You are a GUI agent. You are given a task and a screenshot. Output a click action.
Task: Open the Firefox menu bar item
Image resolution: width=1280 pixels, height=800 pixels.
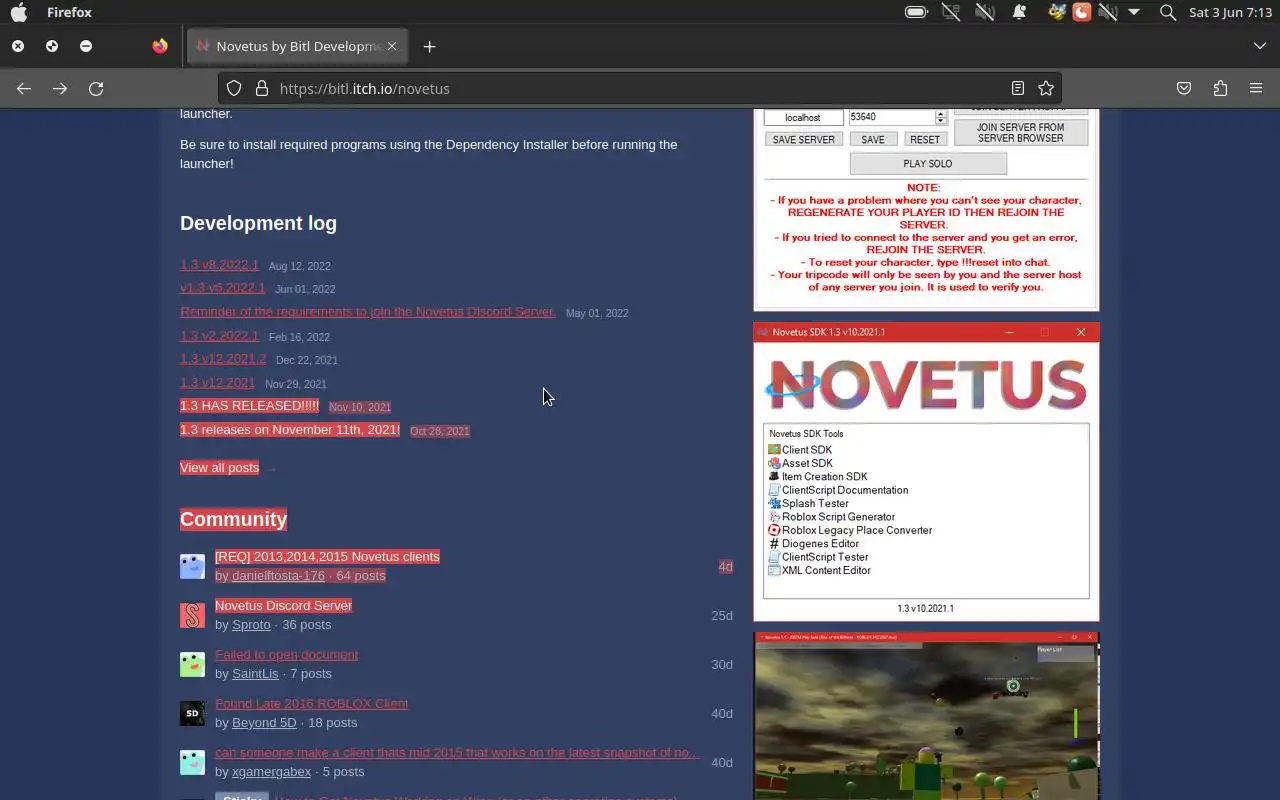click(x=69, y=12)
